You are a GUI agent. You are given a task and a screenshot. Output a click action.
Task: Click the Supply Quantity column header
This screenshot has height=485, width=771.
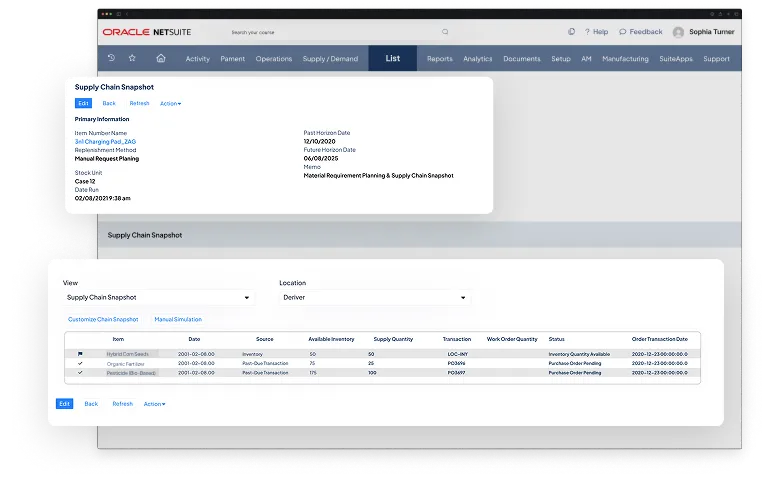(393, 339)
